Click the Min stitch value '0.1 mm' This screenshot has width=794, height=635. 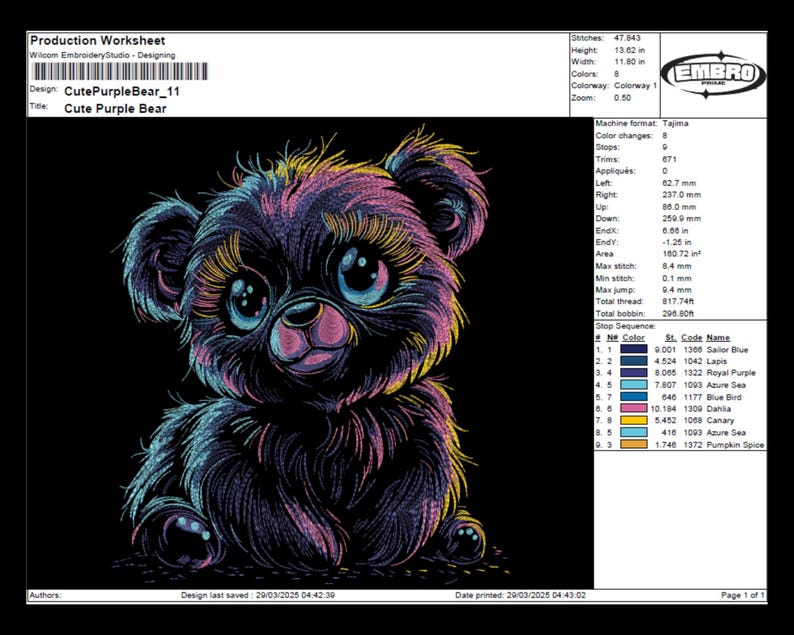pos(677,278)
